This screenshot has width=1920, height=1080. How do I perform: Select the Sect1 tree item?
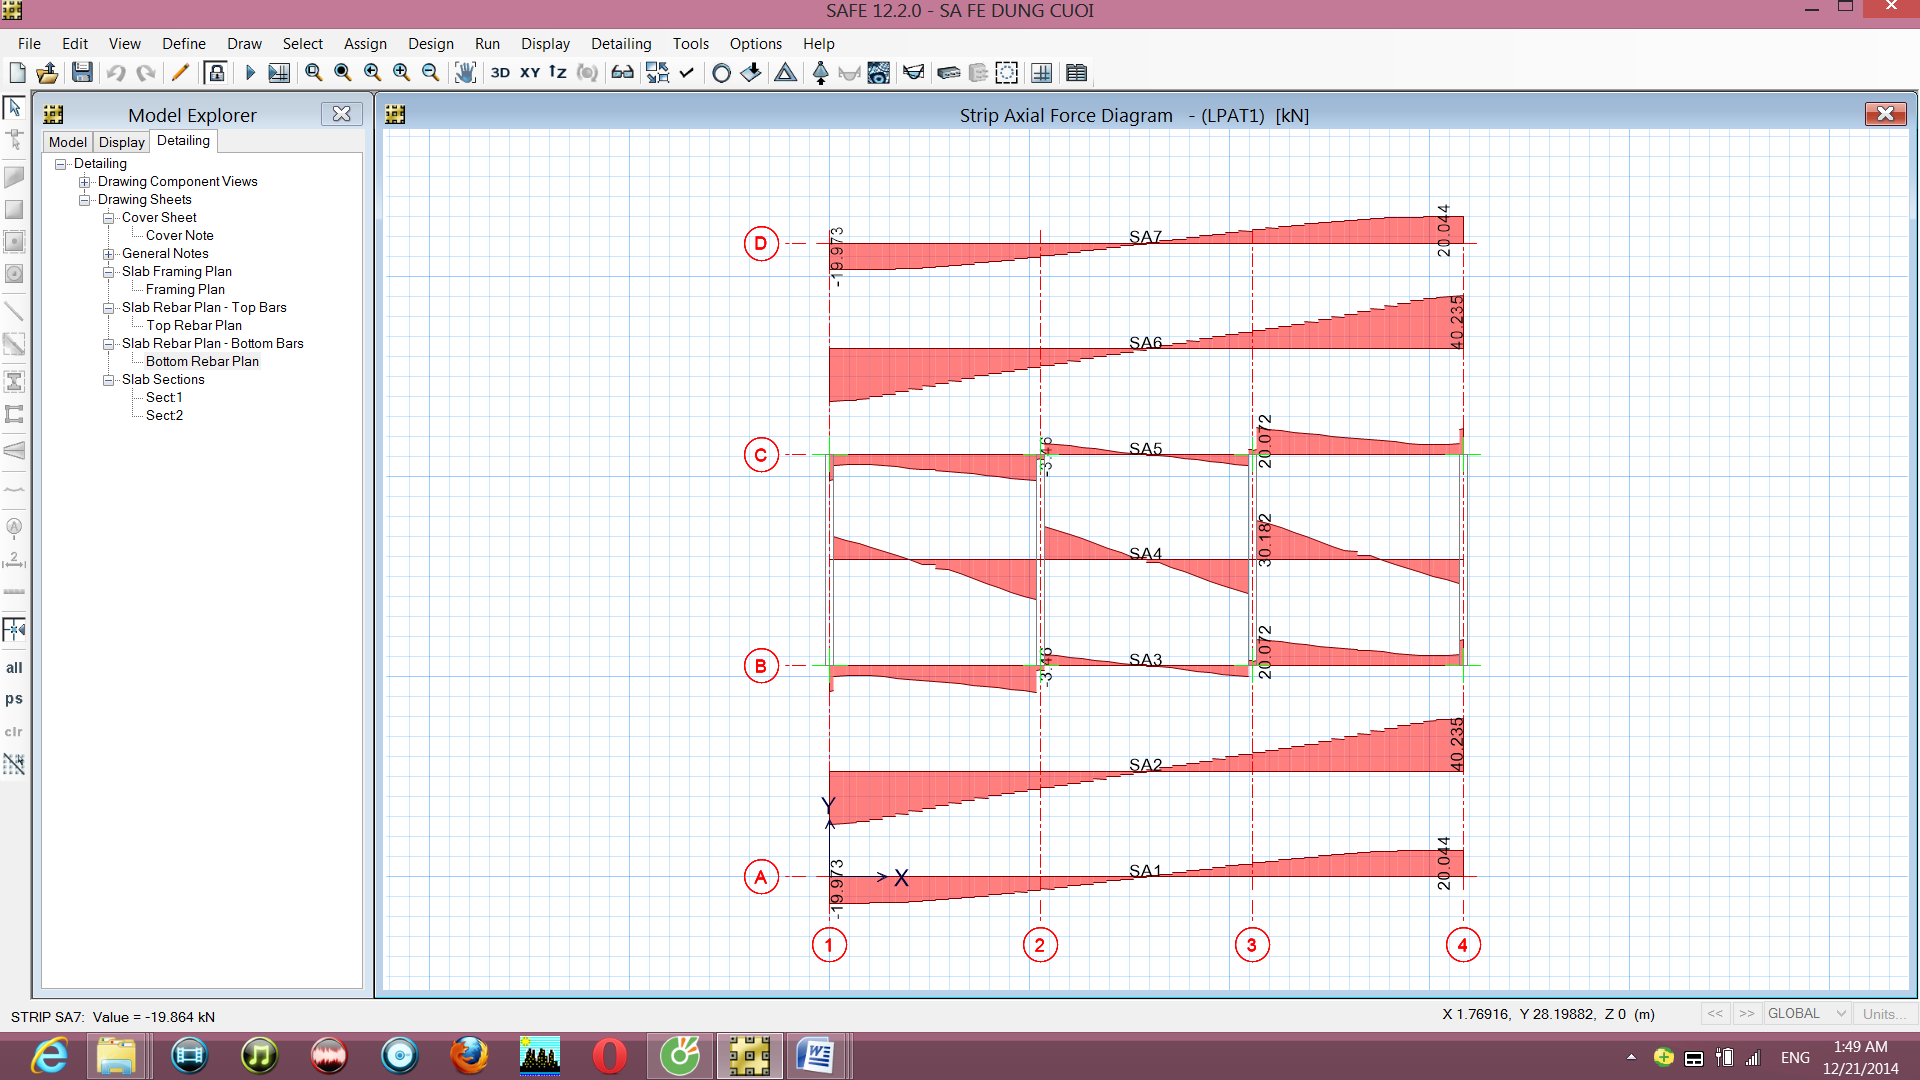164,398
